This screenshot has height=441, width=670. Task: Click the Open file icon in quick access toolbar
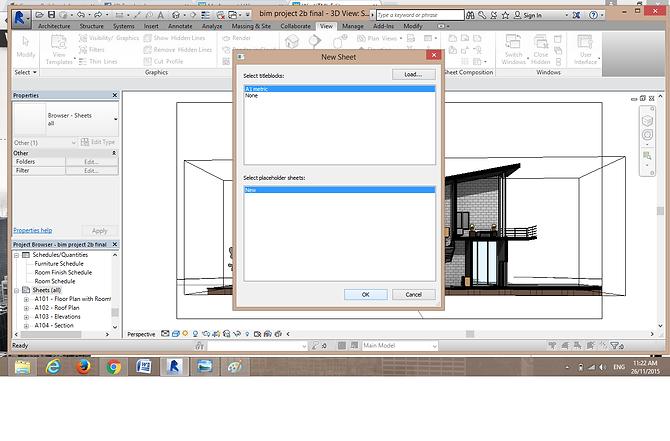tap(39, 15)
